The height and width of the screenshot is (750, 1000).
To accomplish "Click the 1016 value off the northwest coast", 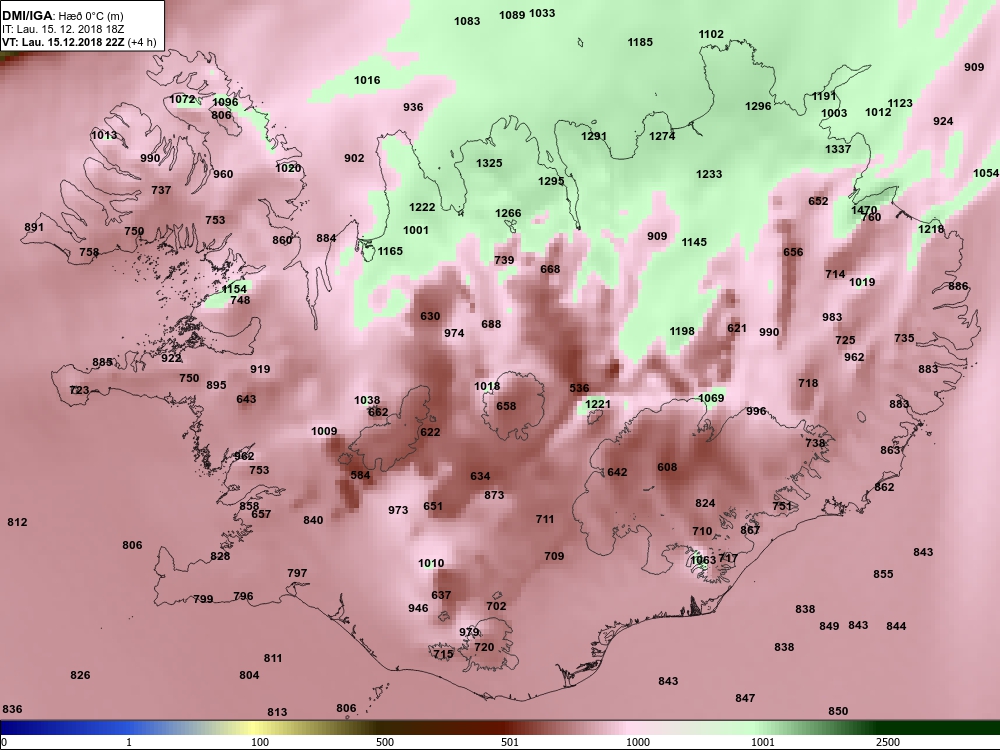I will tap(367, 80).
